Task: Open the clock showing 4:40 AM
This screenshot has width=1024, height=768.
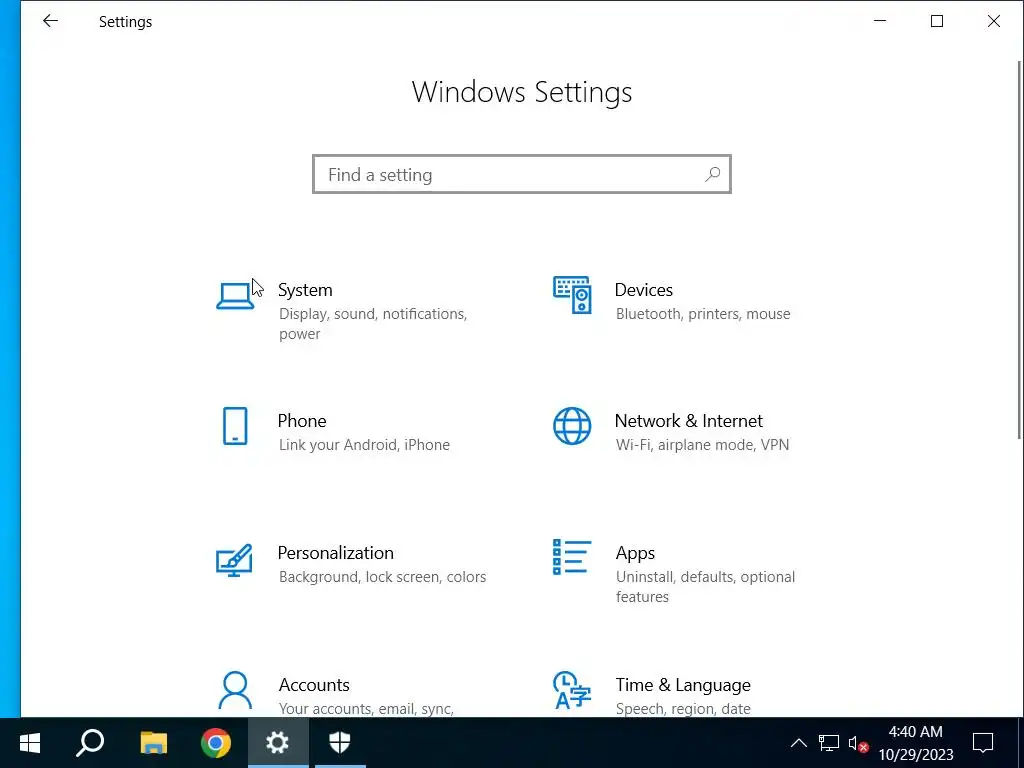Action: point(916,743)
